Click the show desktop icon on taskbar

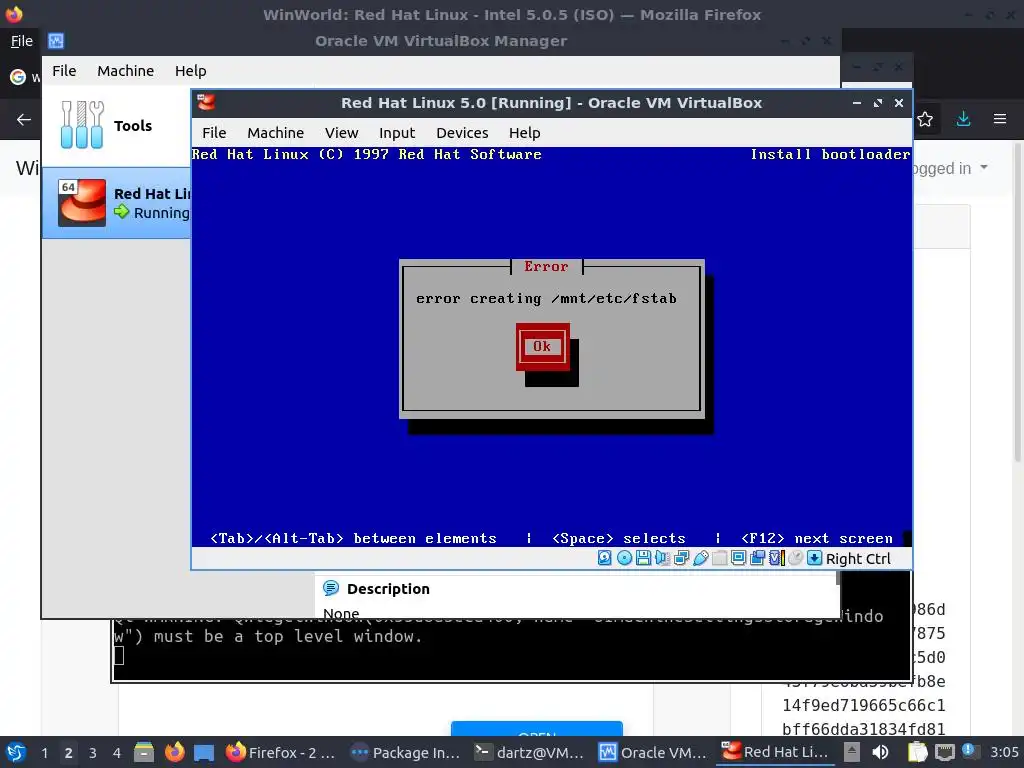coord(204,752)
